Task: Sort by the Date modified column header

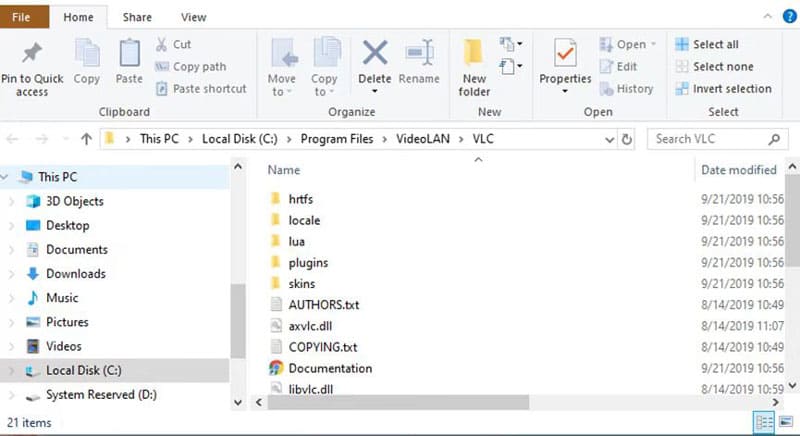Action: (x=739, y=170)
